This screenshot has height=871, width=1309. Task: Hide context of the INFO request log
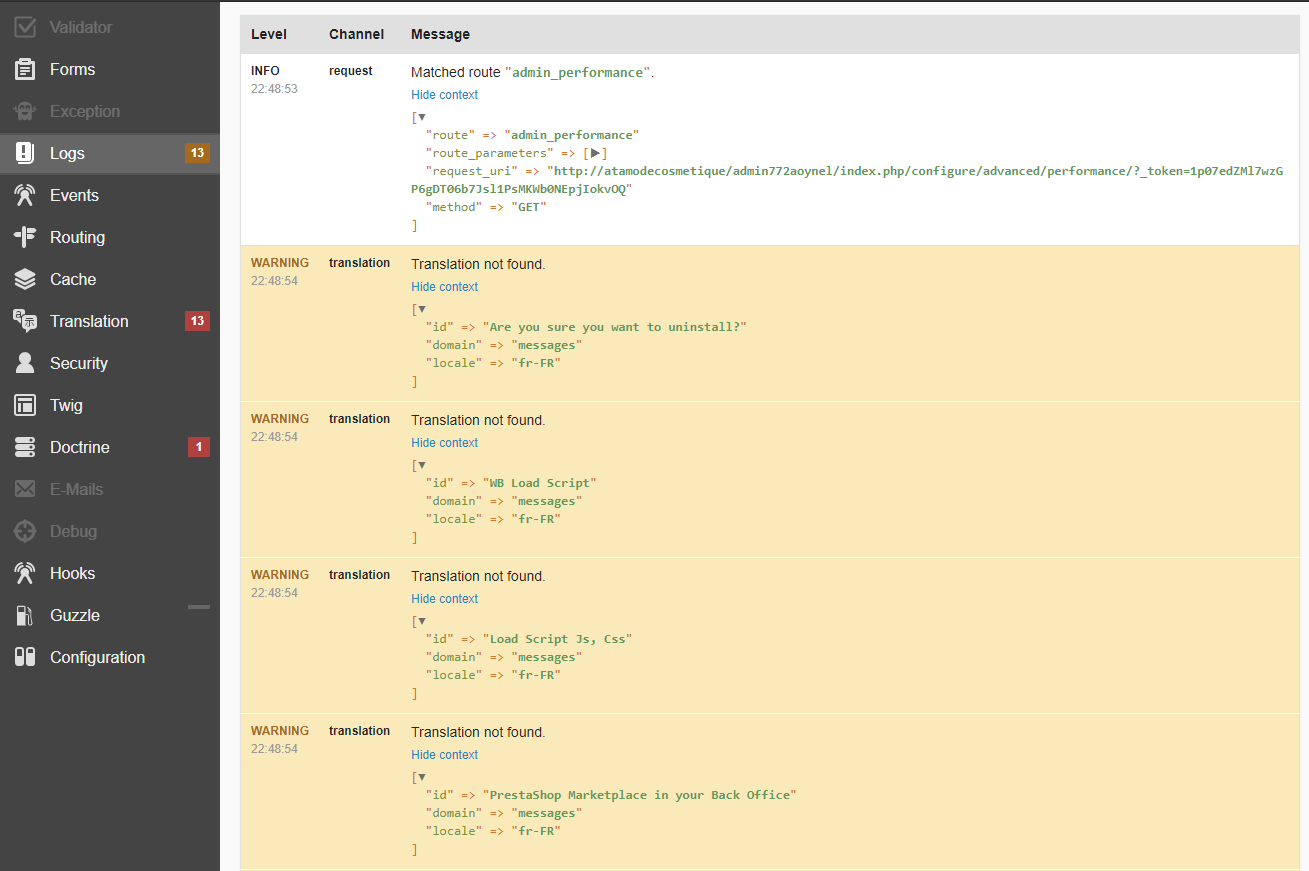pyautogui.click(x=444, y=95)
